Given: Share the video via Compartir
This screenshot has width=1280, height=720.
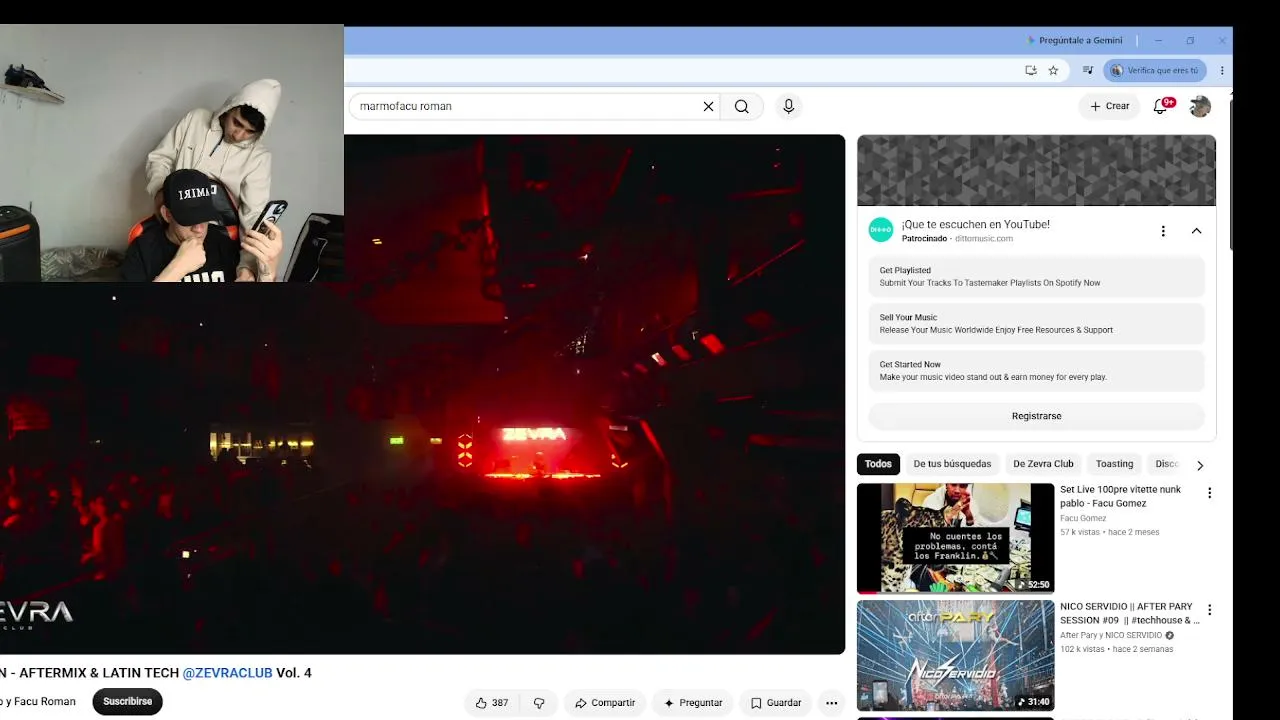Looking at the screenshot, I should [605, 703].
